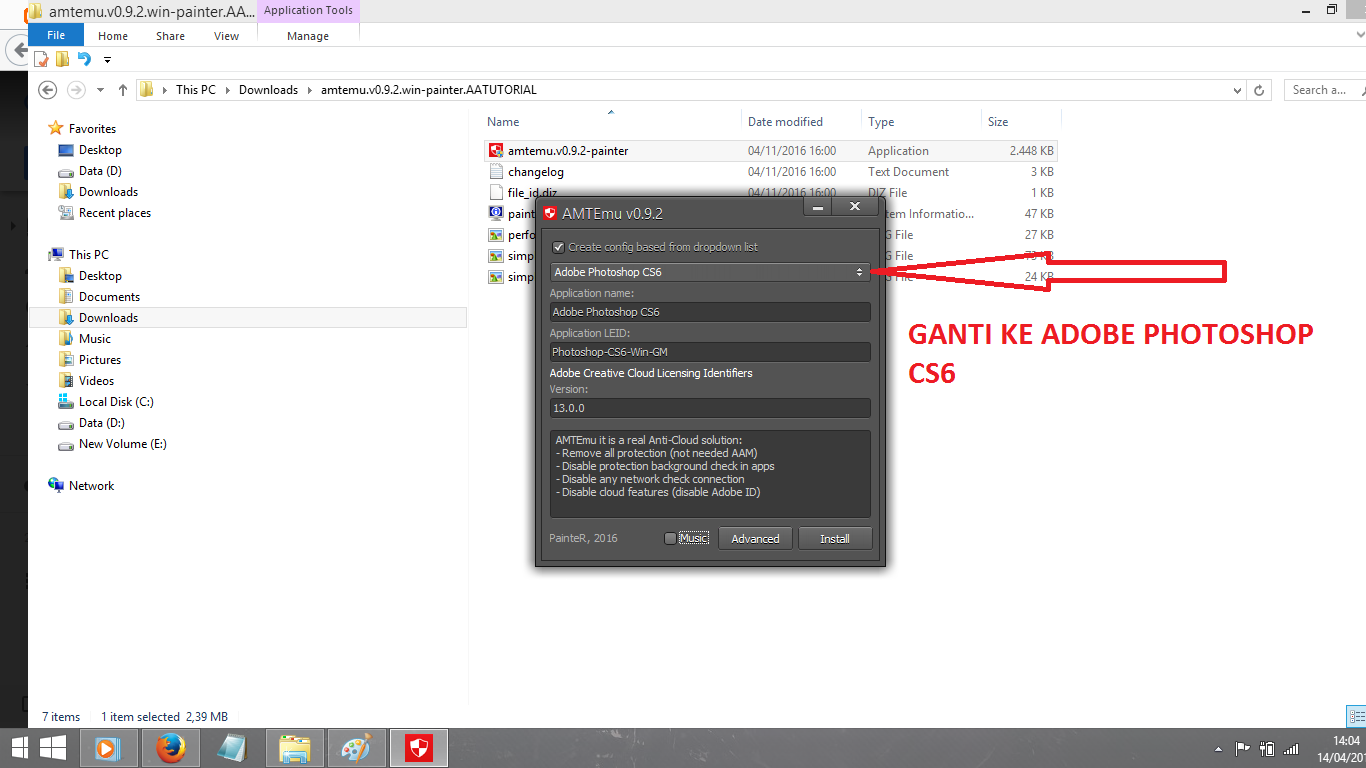Open Videos under This PC
The width and height of the screenshot is (1366, 768).
click(97, 381)
